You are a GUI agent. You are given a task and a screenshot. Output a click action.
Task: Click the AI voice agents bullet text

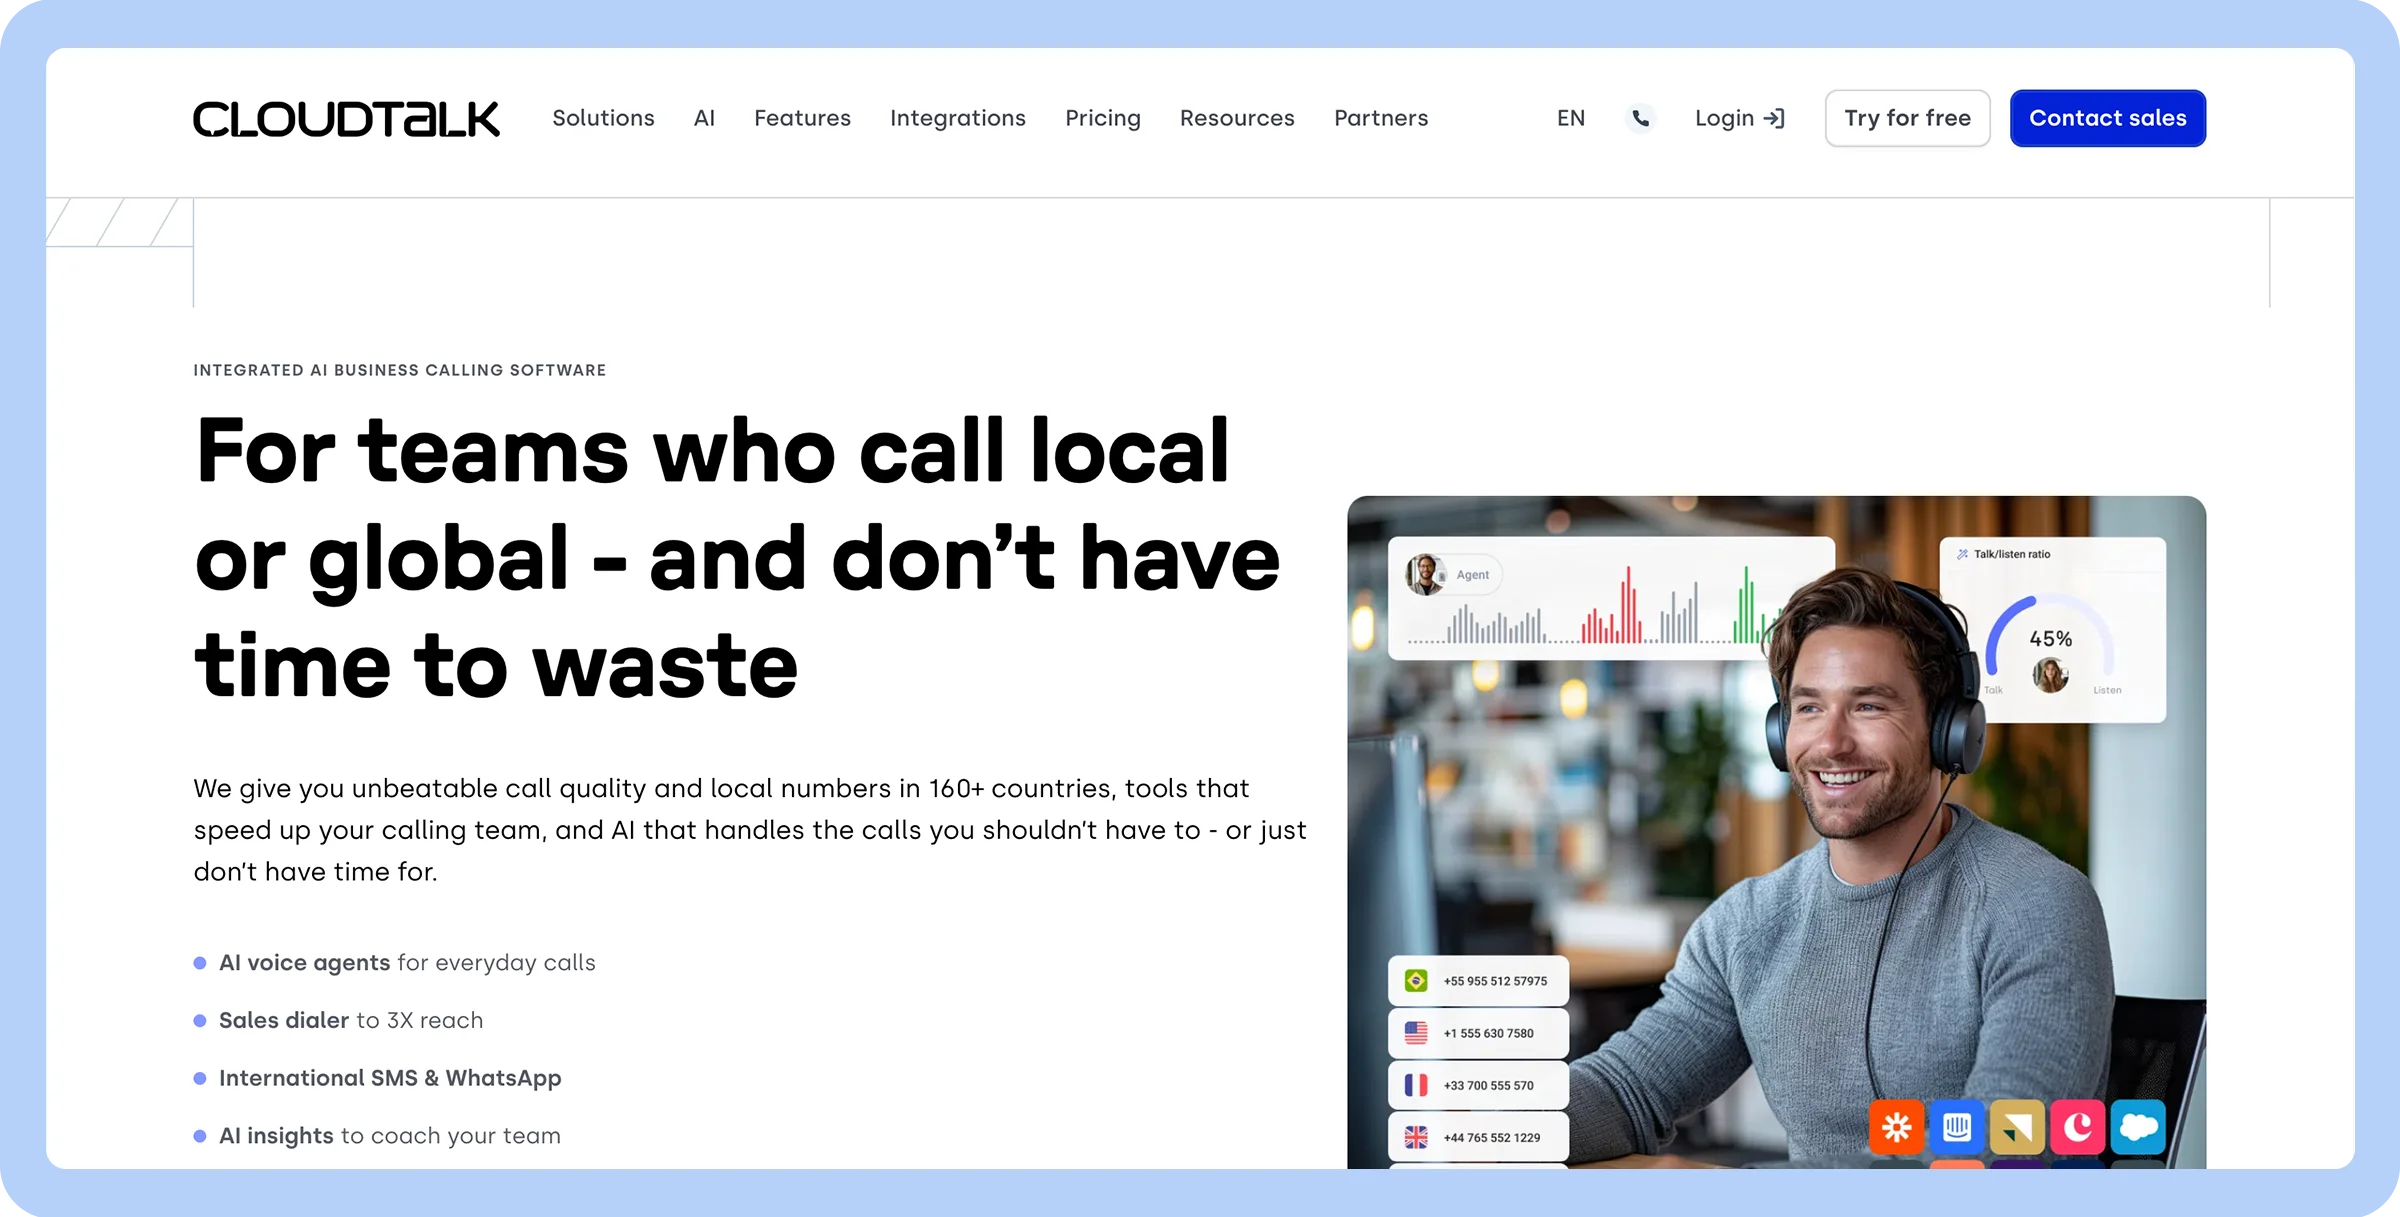point(407,963)
